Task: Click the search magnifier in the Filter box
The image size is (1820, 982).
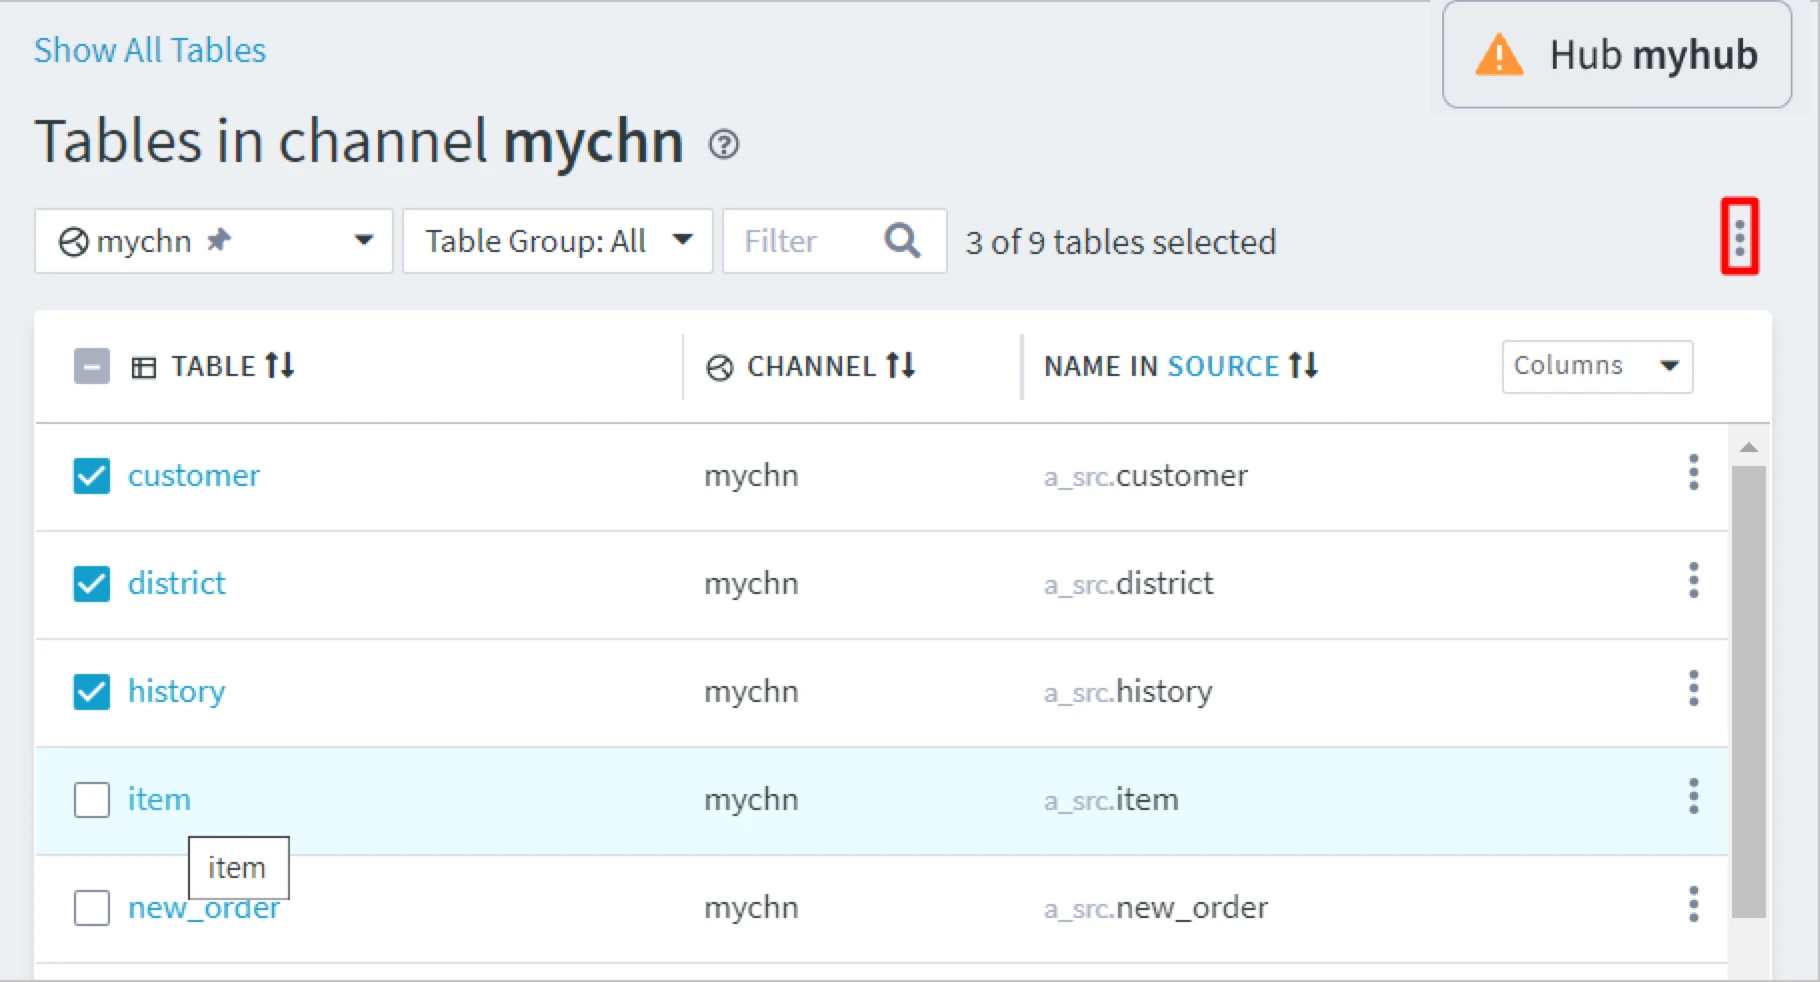Action: [x=902, y=241]
